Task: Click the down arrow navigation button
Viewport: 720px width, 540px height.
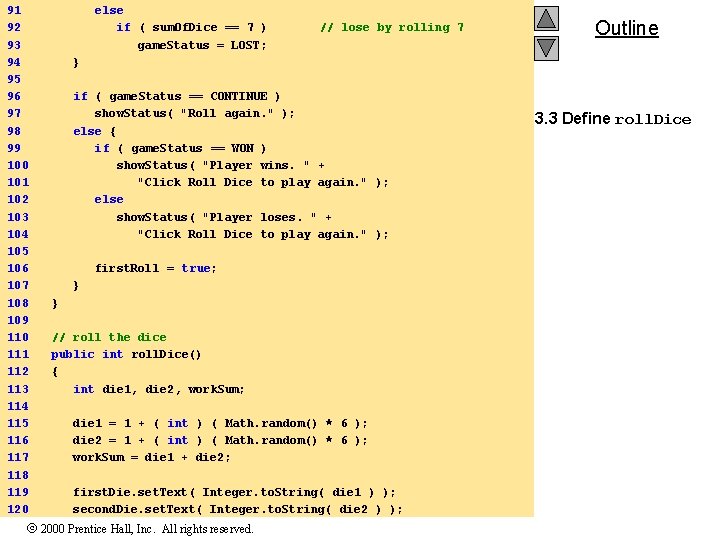Action: 546,48
